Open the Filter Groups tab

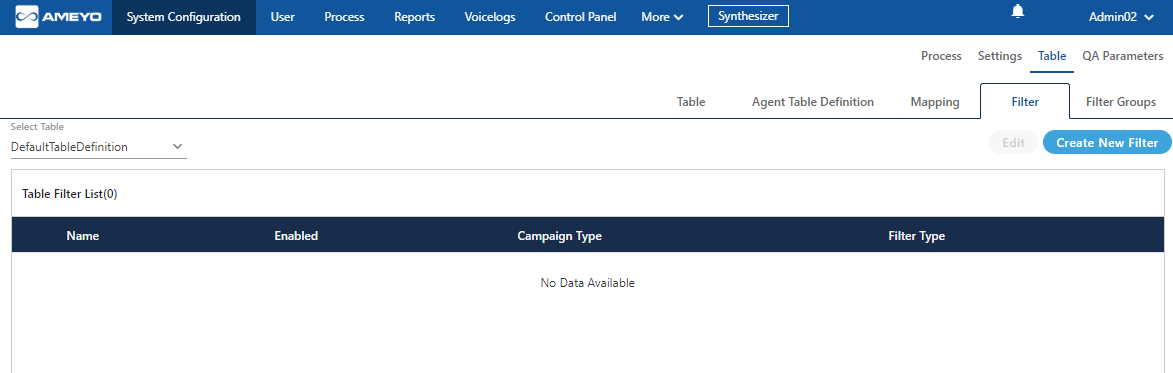1121,102
